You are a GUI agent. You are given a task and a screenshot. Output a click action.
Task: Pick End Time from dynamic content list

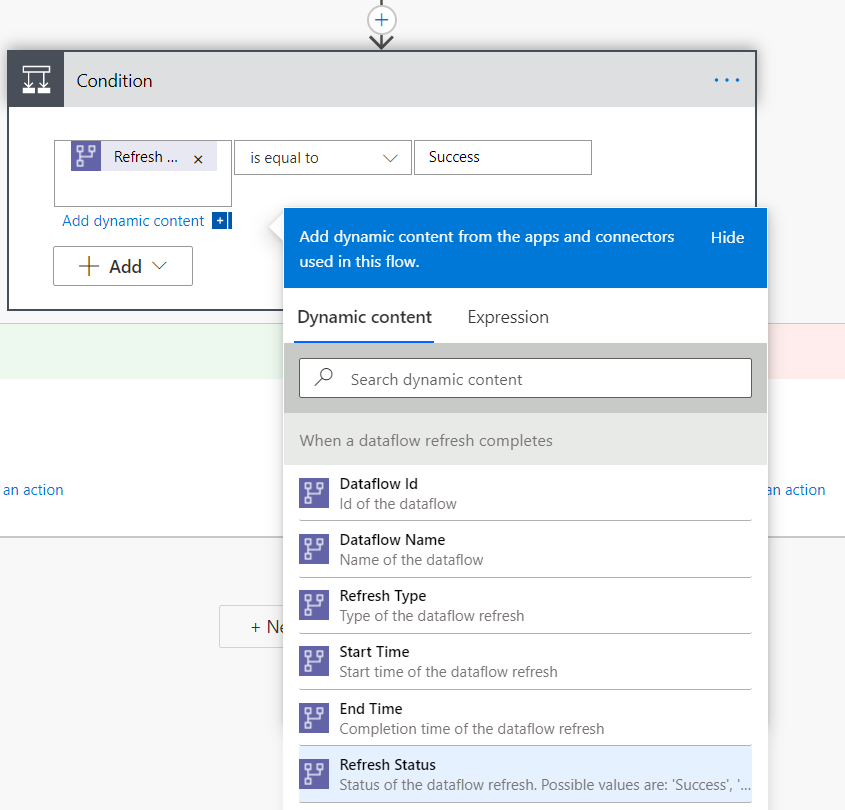pos(525,718)
